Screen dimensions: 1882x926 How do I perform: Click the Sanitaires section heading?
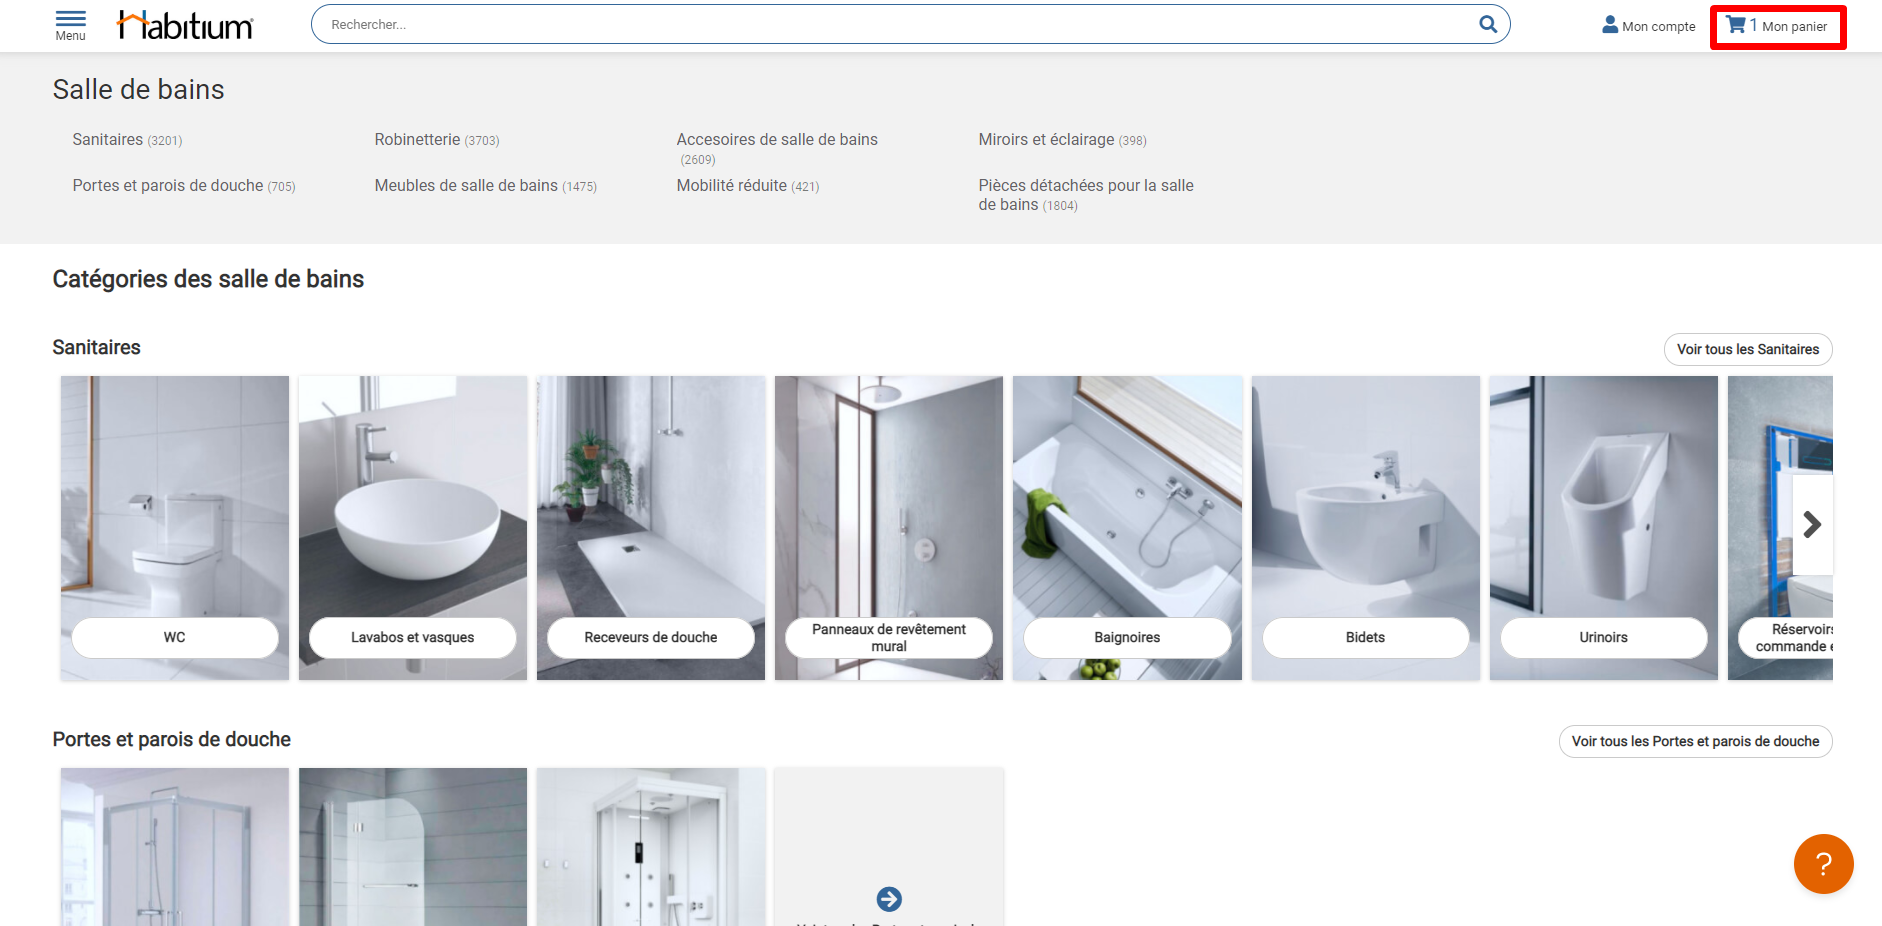click(97, 347)
